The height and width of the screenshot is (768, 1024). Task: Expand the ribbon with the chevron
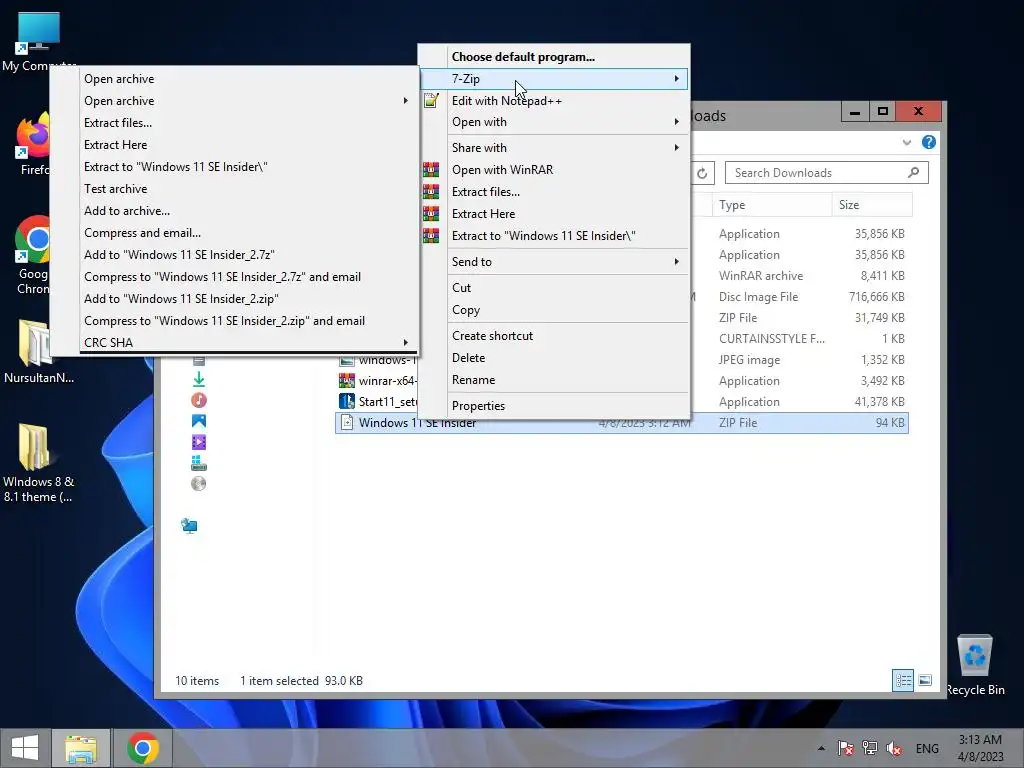point(906,142)
